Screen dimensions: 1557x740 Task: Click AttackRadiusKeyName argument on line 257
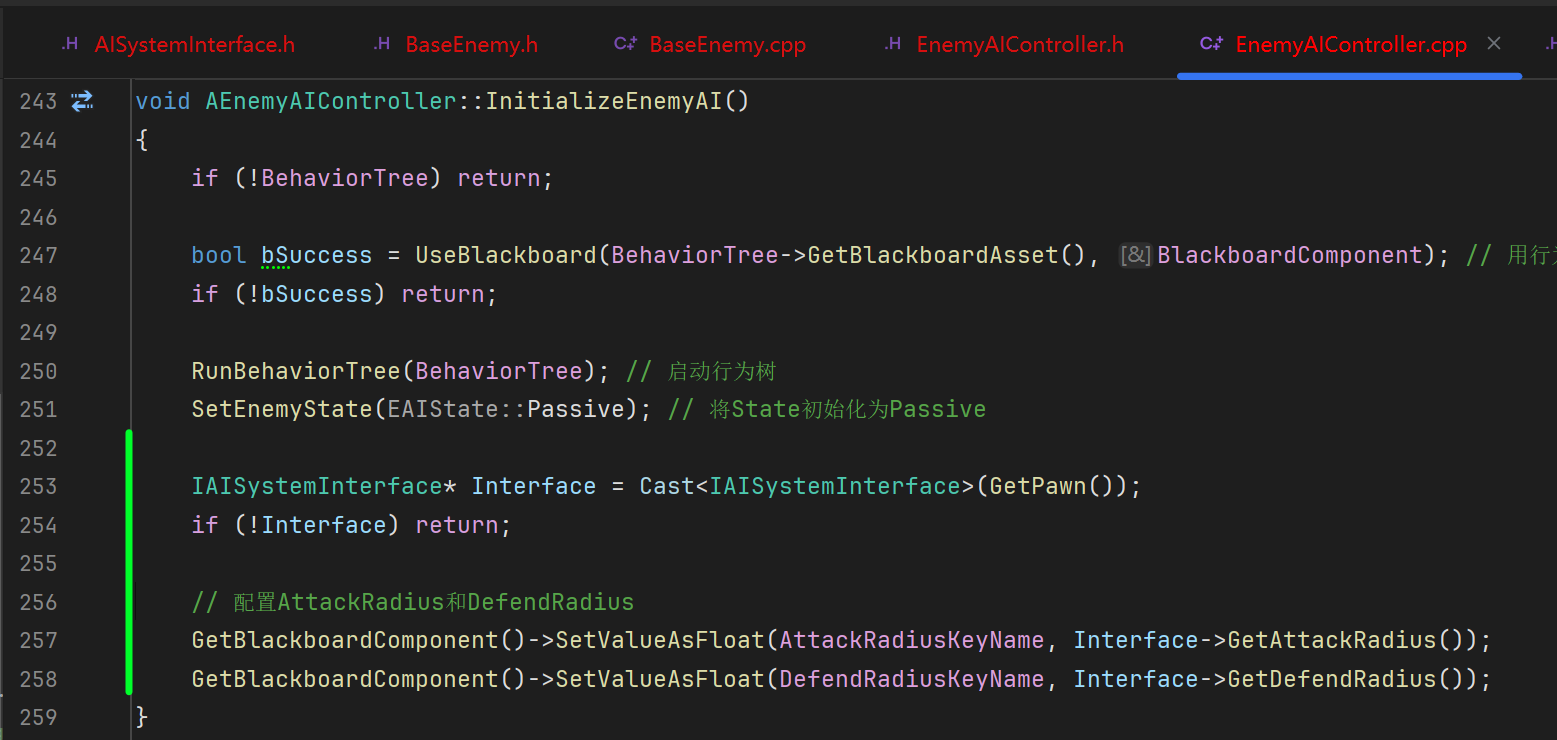(912, 640)
